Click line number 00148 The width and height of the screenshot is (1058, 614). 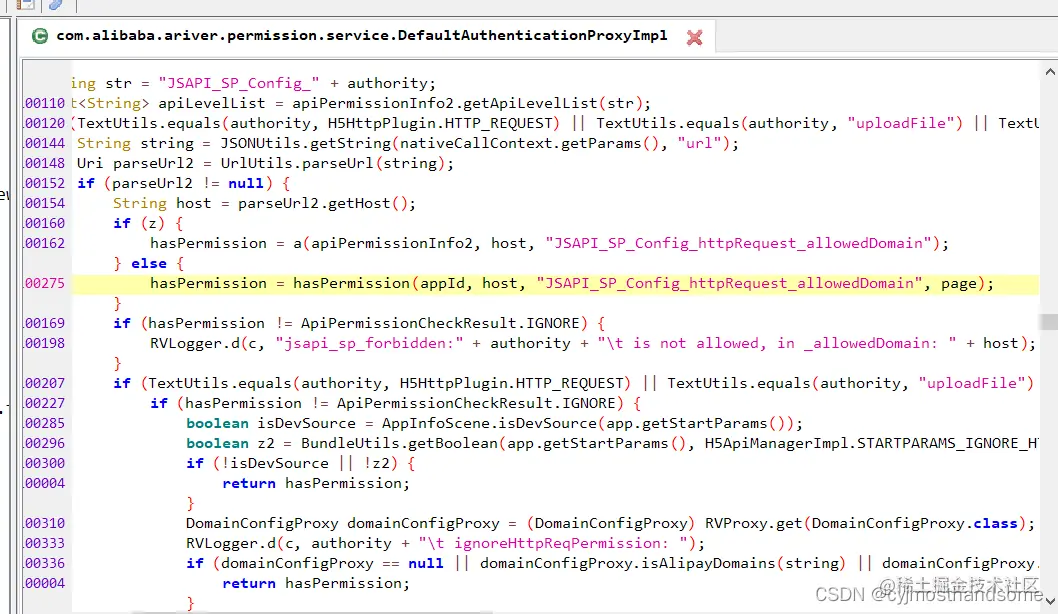(45, 163)
